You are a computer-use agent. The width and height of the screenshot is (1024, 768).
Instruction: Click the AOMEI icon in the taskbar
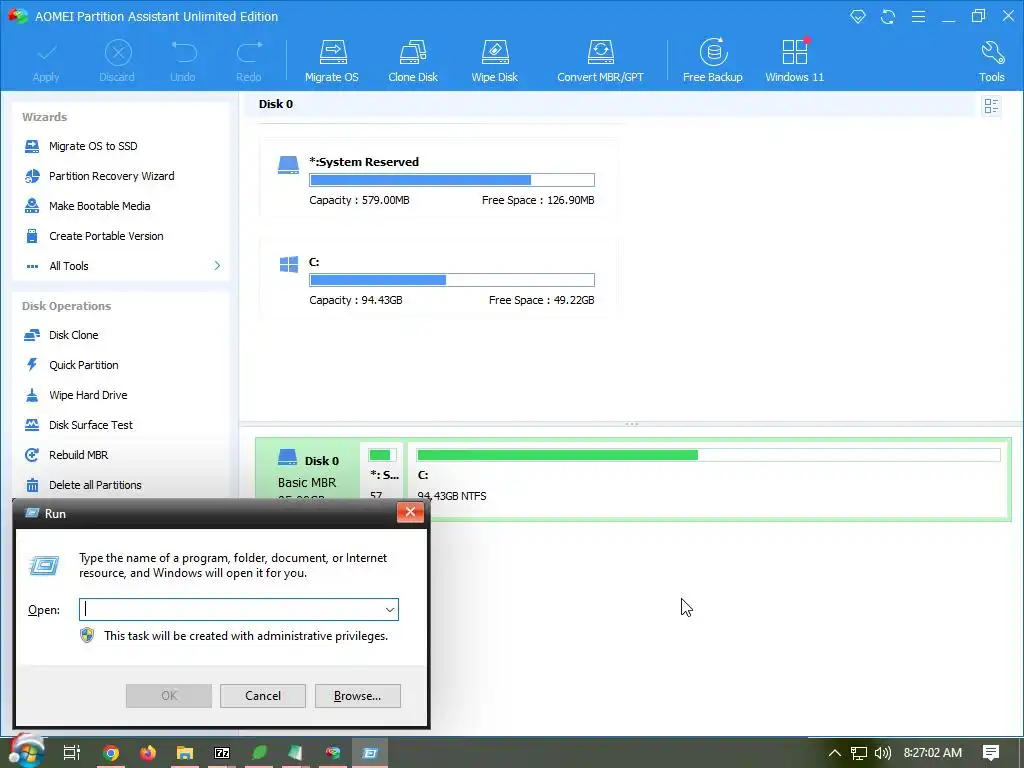[333, 753]
